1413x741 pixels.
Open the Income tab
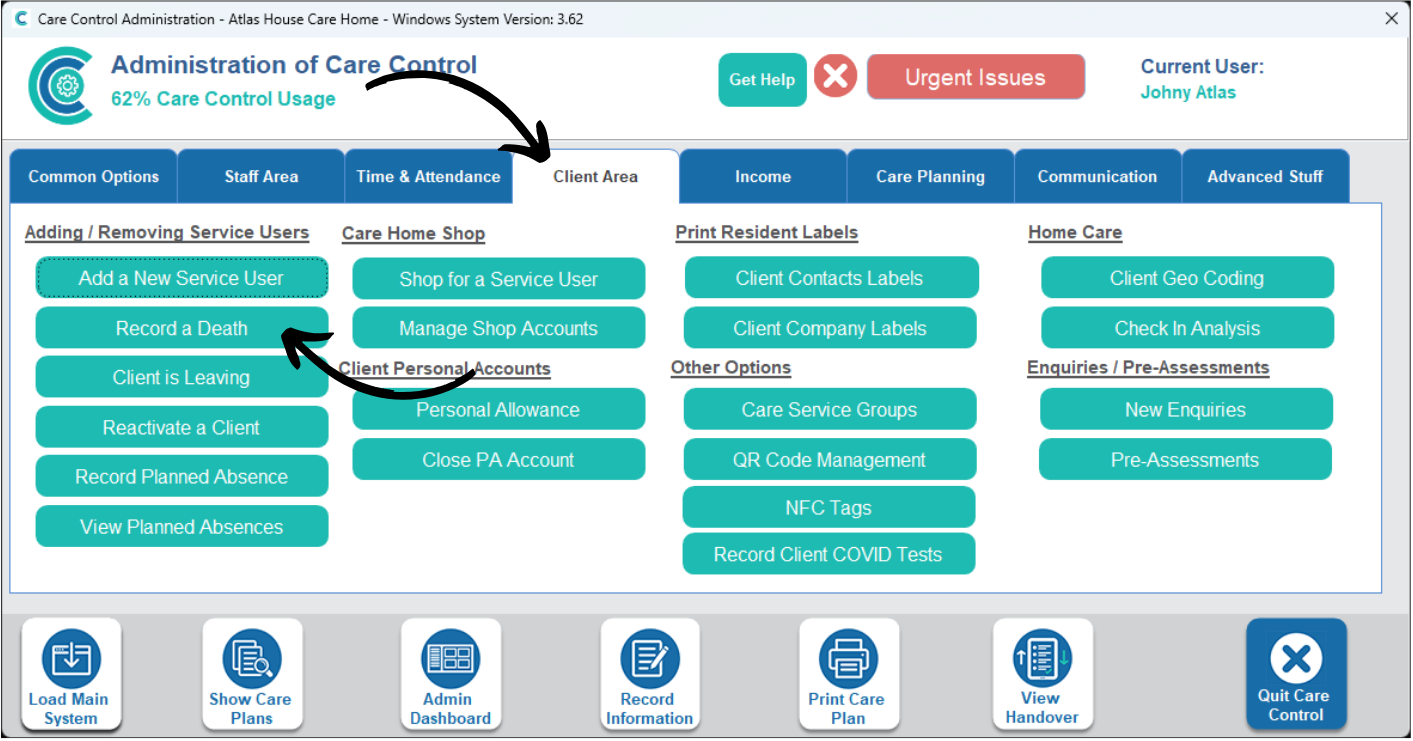click(x=763, y=177)
